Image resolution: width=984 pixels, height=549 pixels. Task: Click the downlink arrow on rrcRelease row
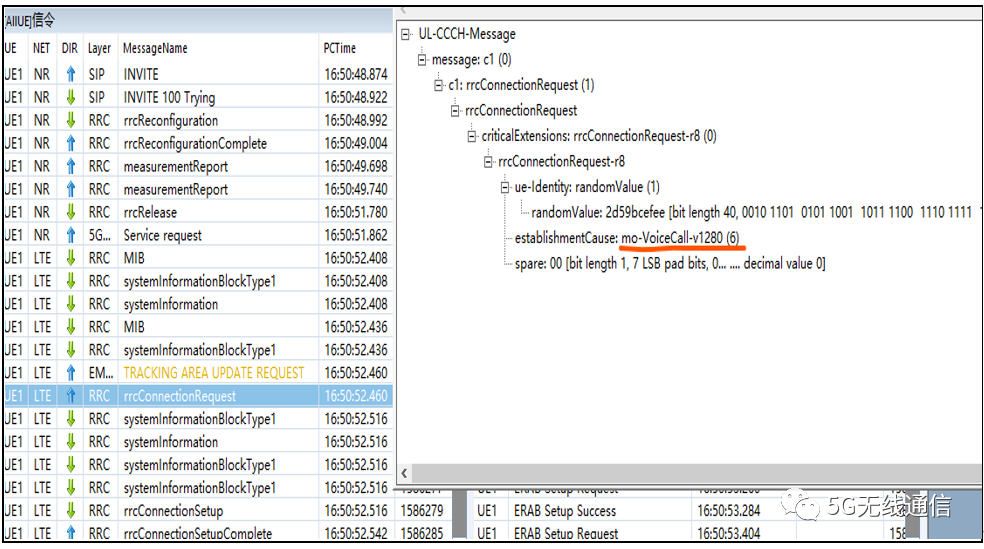[x=71, y=212]
